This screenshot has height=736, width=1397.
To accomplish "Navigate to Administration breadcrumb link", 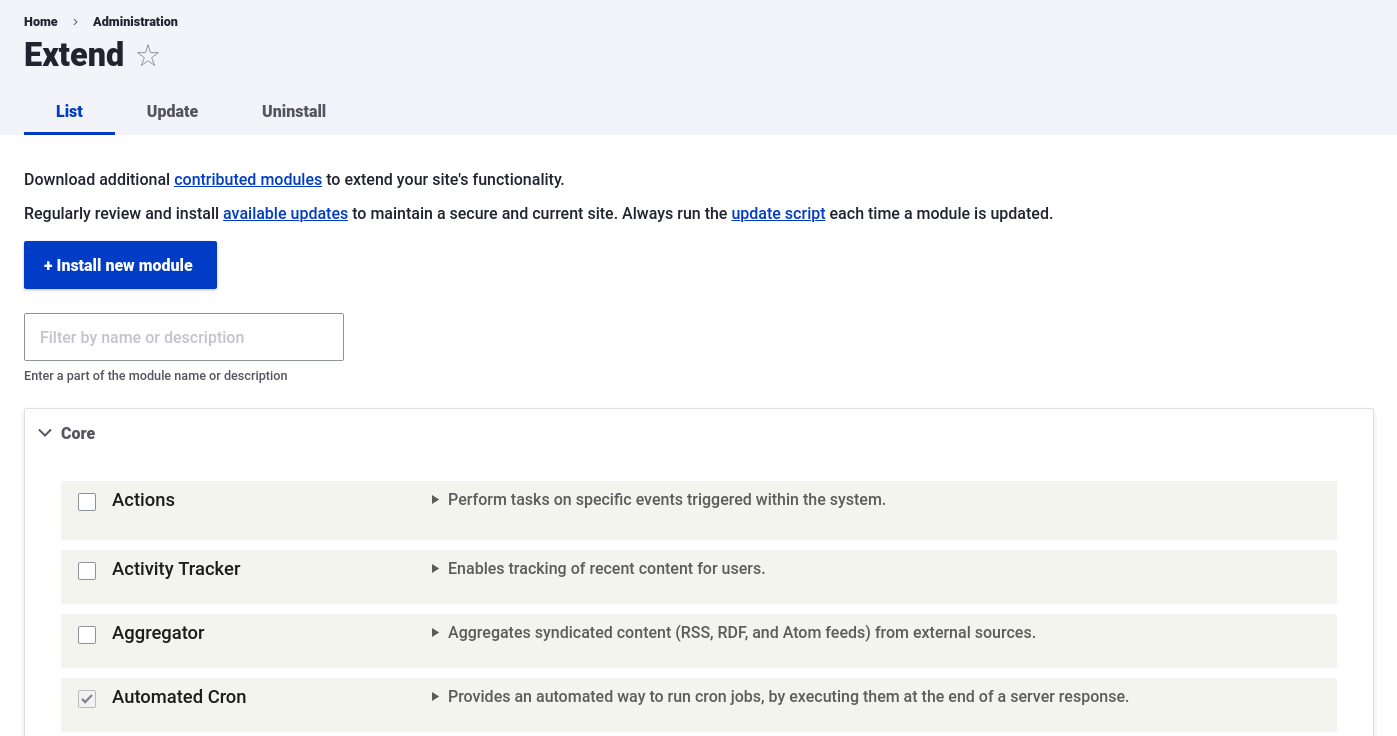I will click(135, 21).
